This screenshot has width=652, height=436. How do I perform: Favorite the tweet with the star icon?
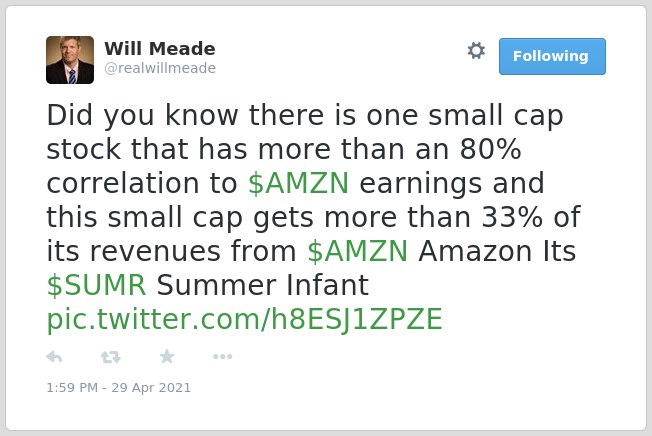(167, 356)
